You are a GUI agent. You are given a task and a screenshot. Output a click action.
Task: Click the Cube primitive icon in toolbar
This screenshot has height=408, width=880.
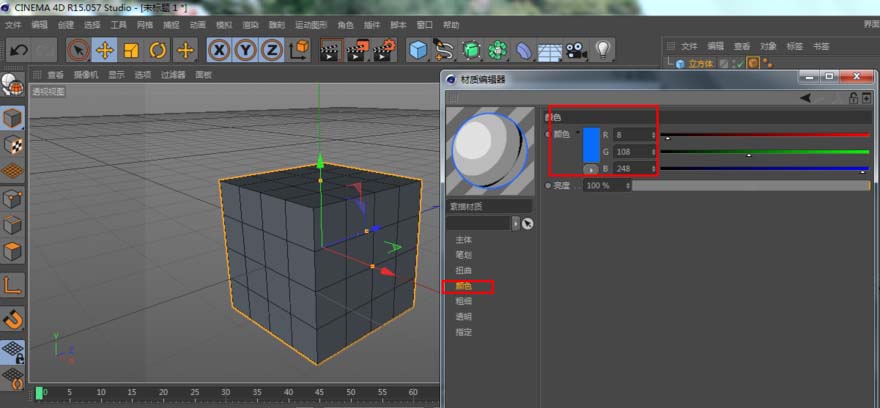click(418, 50)
